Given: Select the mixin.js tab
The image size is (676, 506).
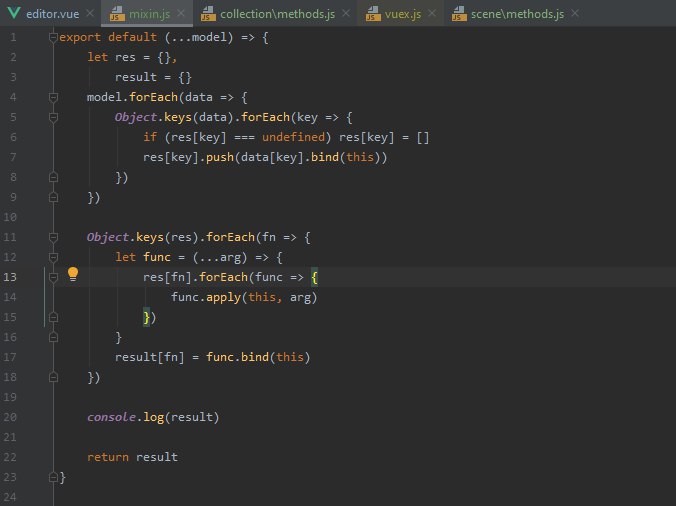Looking at the screenshot, I should pyautogui.click(x=149, y=14).
